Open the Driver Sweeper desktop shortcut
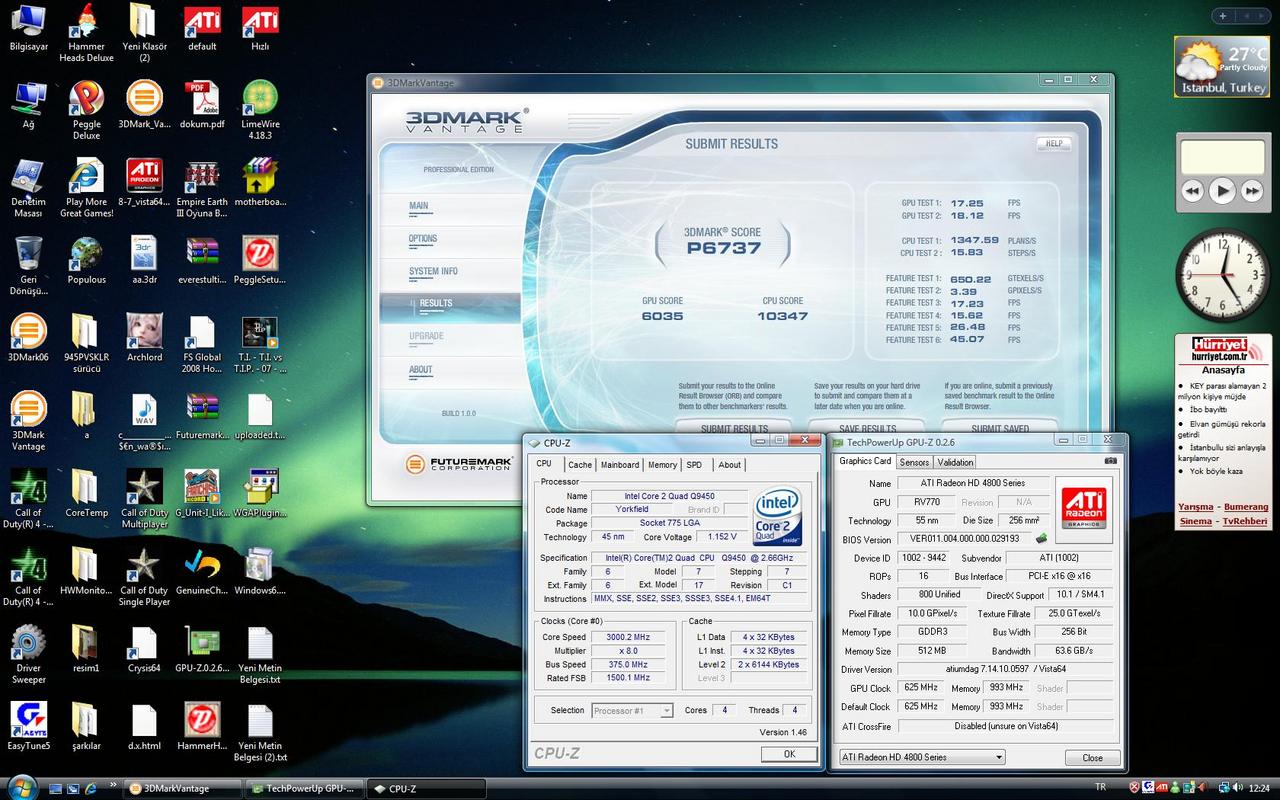This screenshot has width=1280, height=800. click(28, 655)
